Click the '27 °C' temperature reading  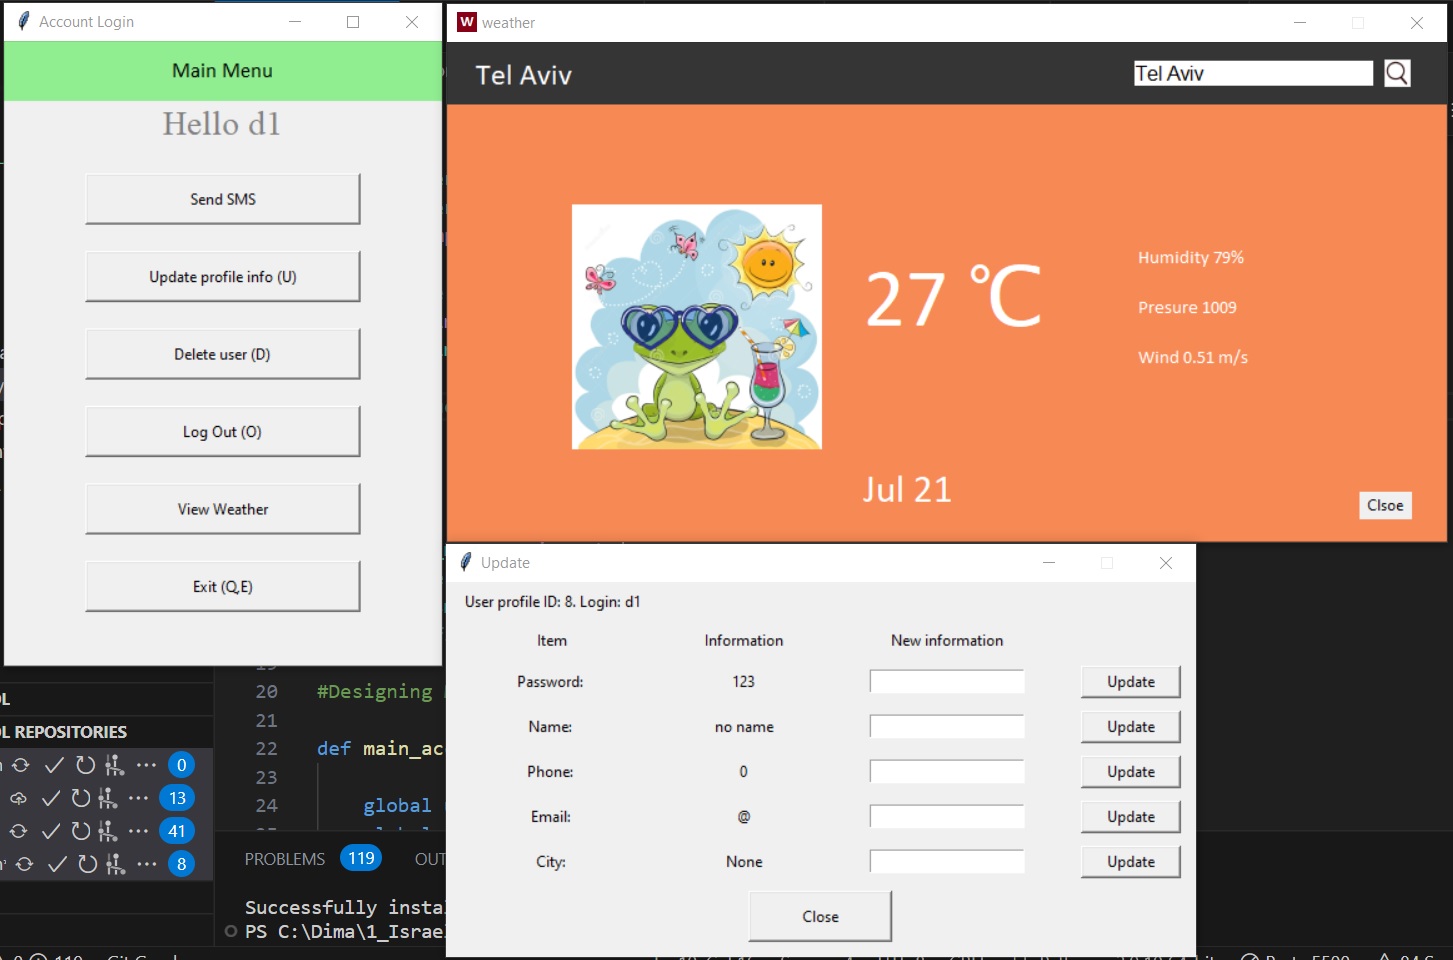pos(953,298)
